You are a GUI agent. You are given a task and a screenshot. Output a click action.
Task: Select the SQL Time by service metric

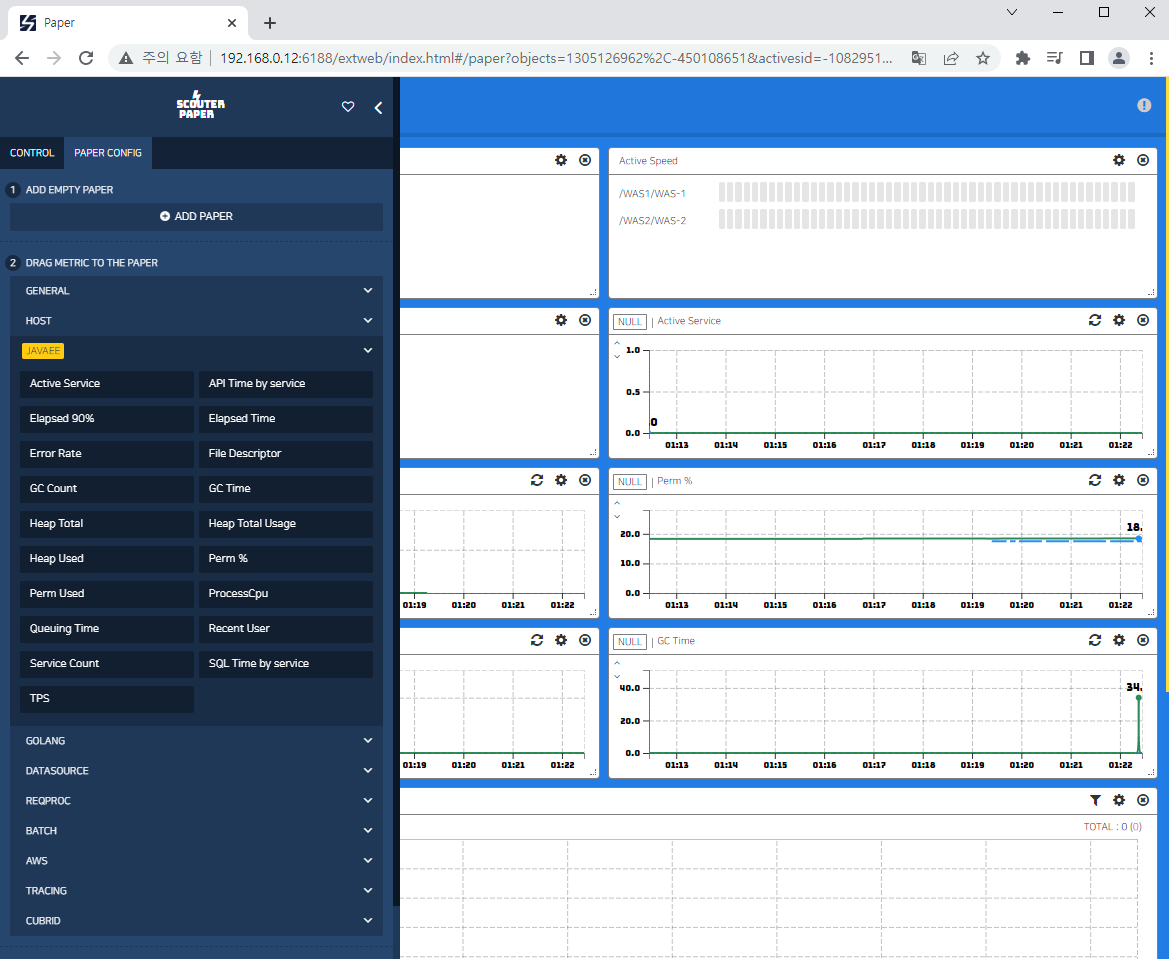[x=286, y=663]
